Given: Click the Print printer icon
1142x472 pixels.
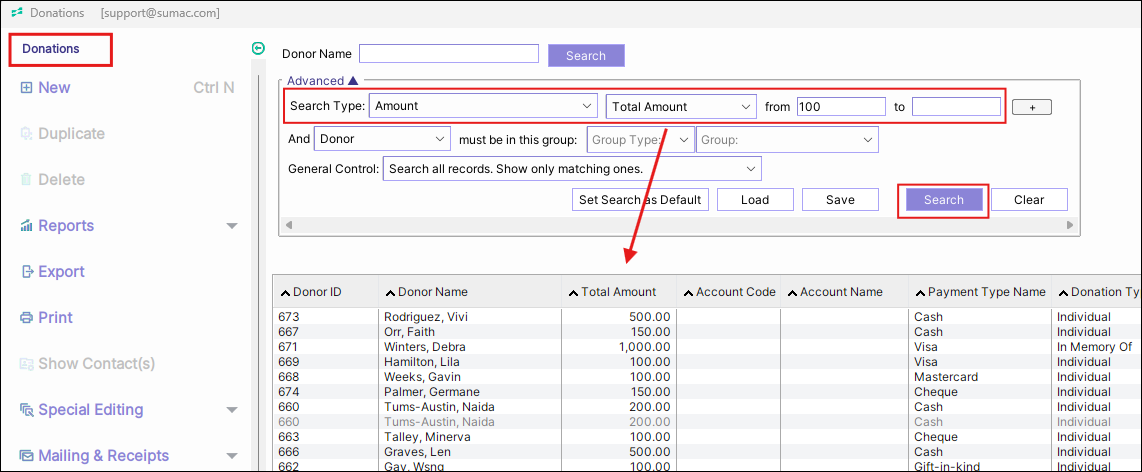Looking at the screenshot, I should point(27,318).
